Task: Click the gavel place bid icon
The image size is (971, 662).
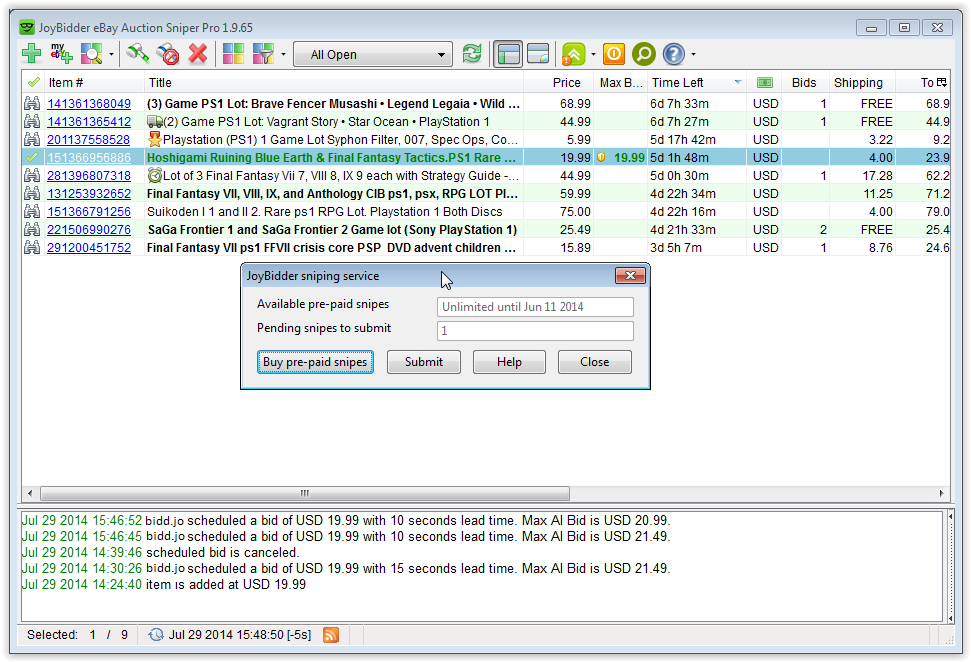Action: [x=138, y=54]
